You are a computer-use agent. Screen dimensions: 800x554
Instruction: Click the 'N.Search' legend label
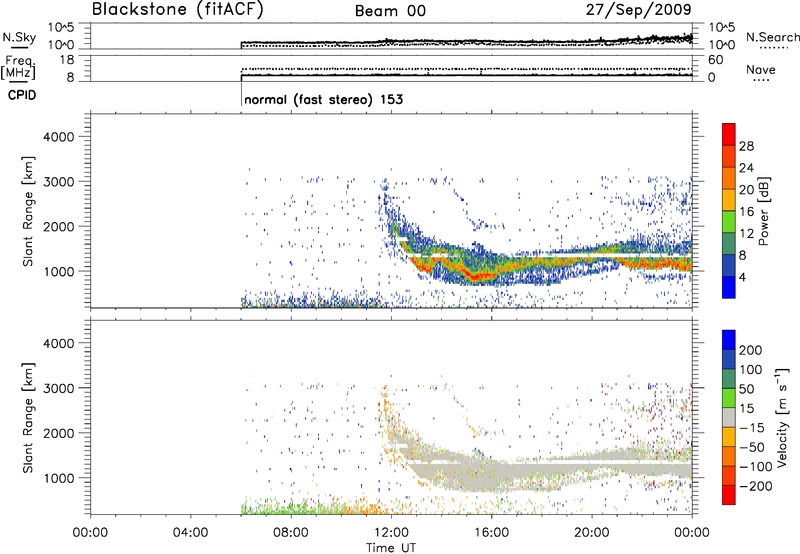pos(772,37)
